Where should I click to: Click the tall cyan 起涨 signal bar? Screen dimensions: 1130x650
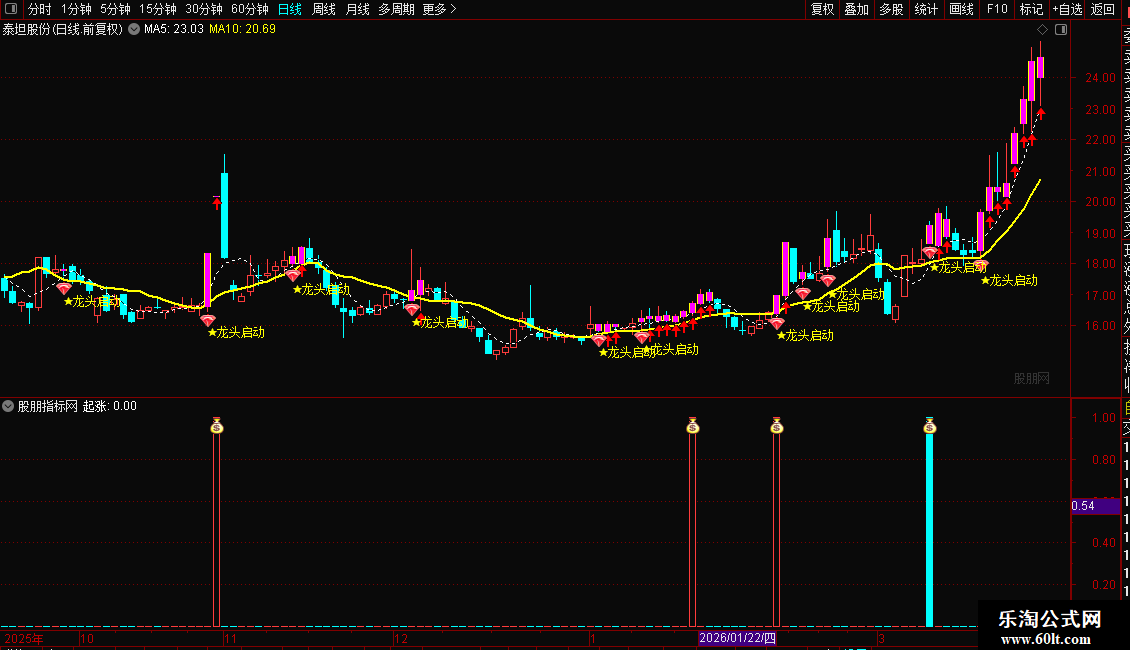[930, 530]
